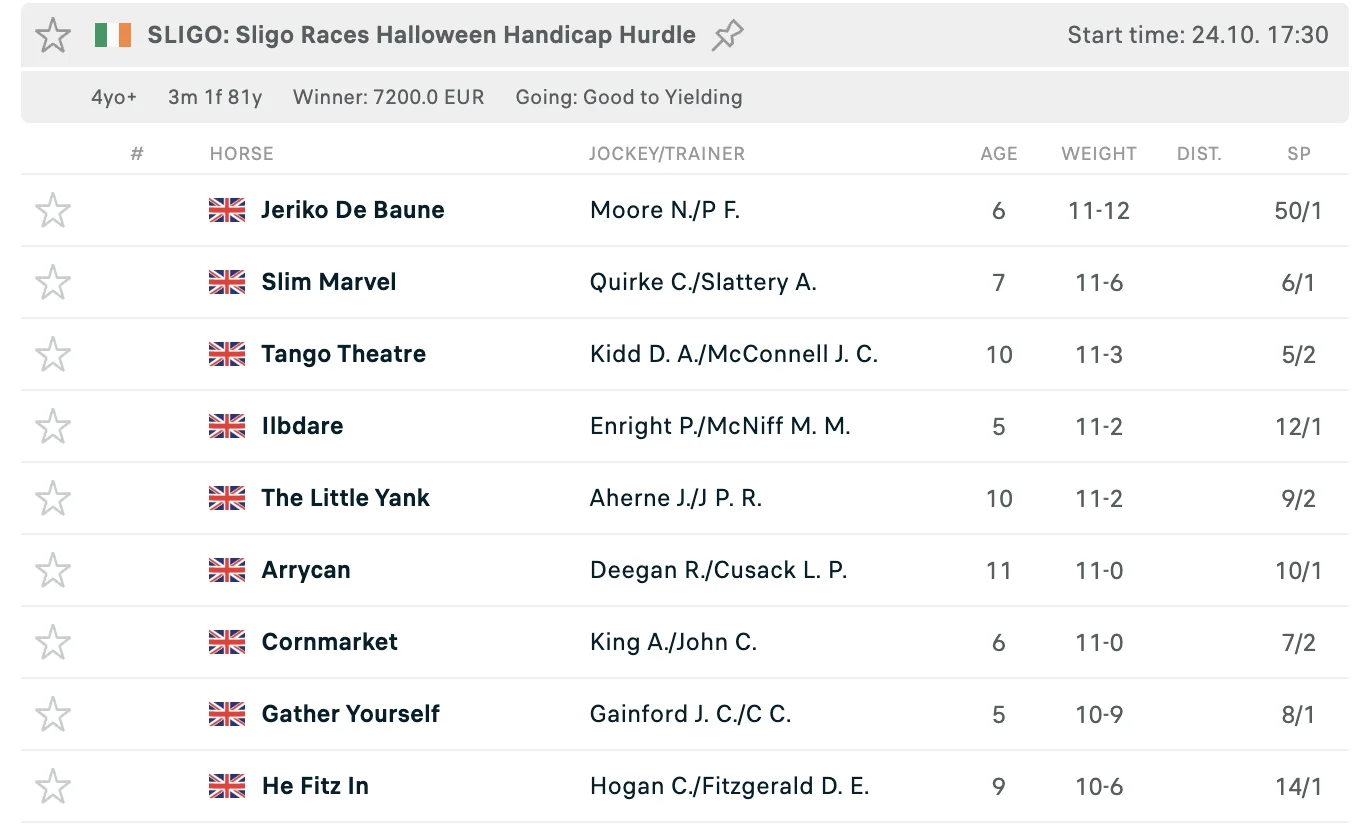Favorite the Sligo race header star
Image resolution: width=1372 pixels, height=831 pixels.
click(x=53, y=36)
